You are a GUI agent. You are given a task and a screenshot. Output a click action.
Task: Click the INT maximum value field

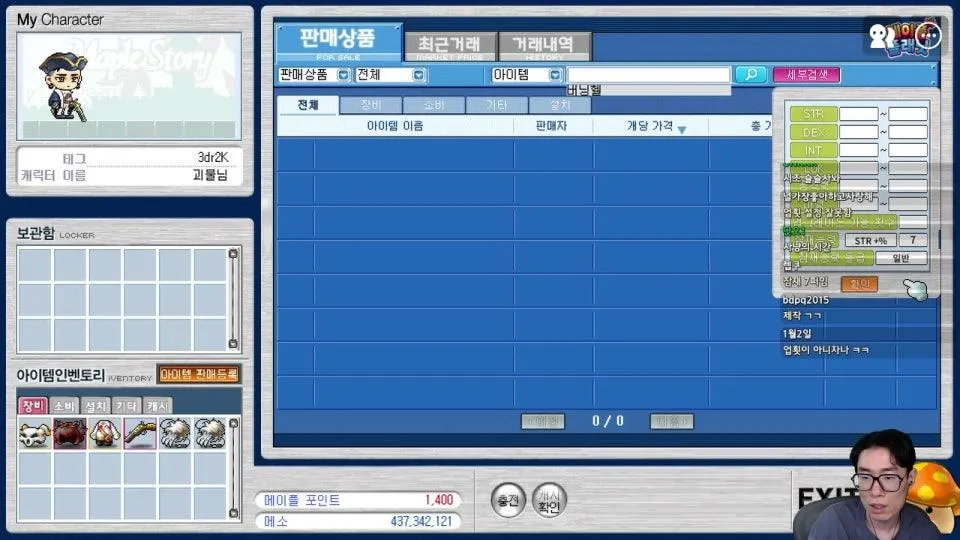[908, 150]
